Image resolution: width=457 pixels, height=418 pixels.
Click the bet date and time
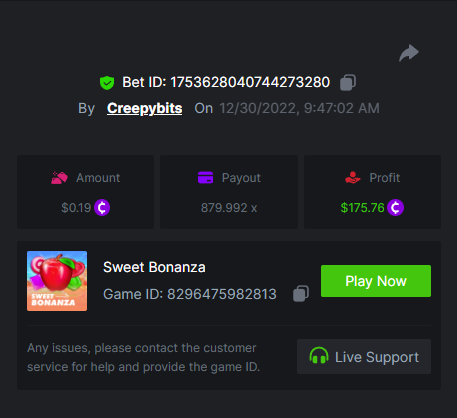pos(299,108)
